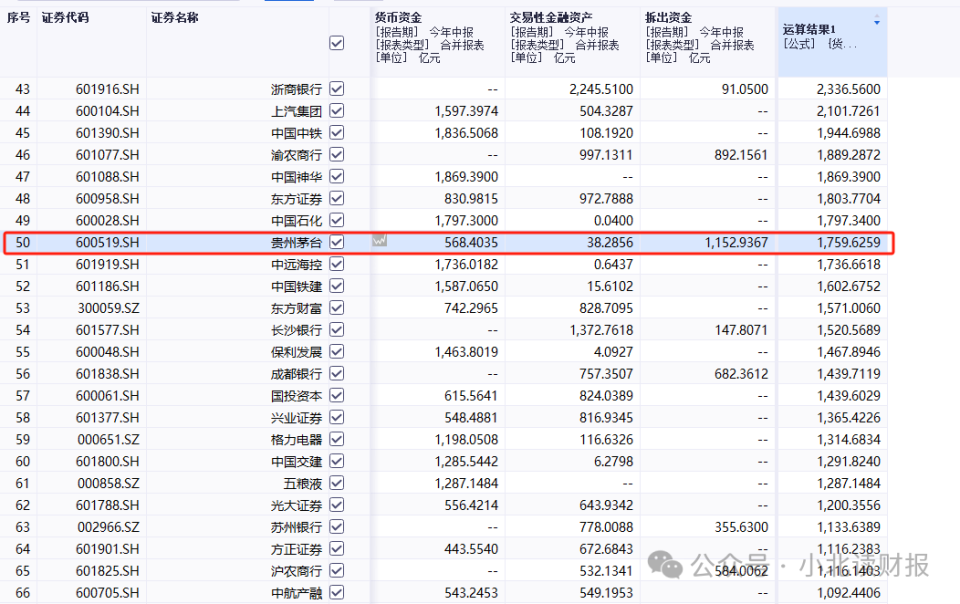Select the 中国神华 name cell
960x604 pixels.
296,177
